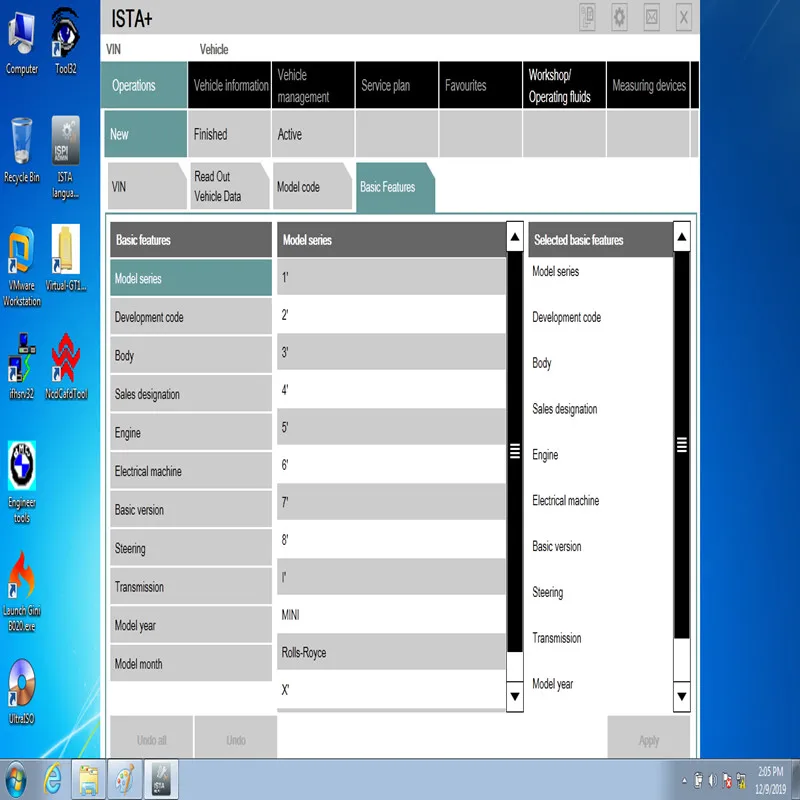Select the New operations subtab
This screenshot has height=800, width=800.
click(145, 134)
